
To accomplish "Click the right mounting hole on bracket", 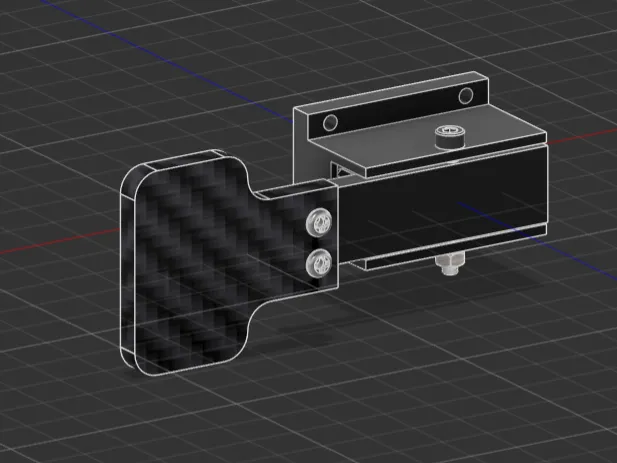I will pyautogui.click(x=466, y=96).
